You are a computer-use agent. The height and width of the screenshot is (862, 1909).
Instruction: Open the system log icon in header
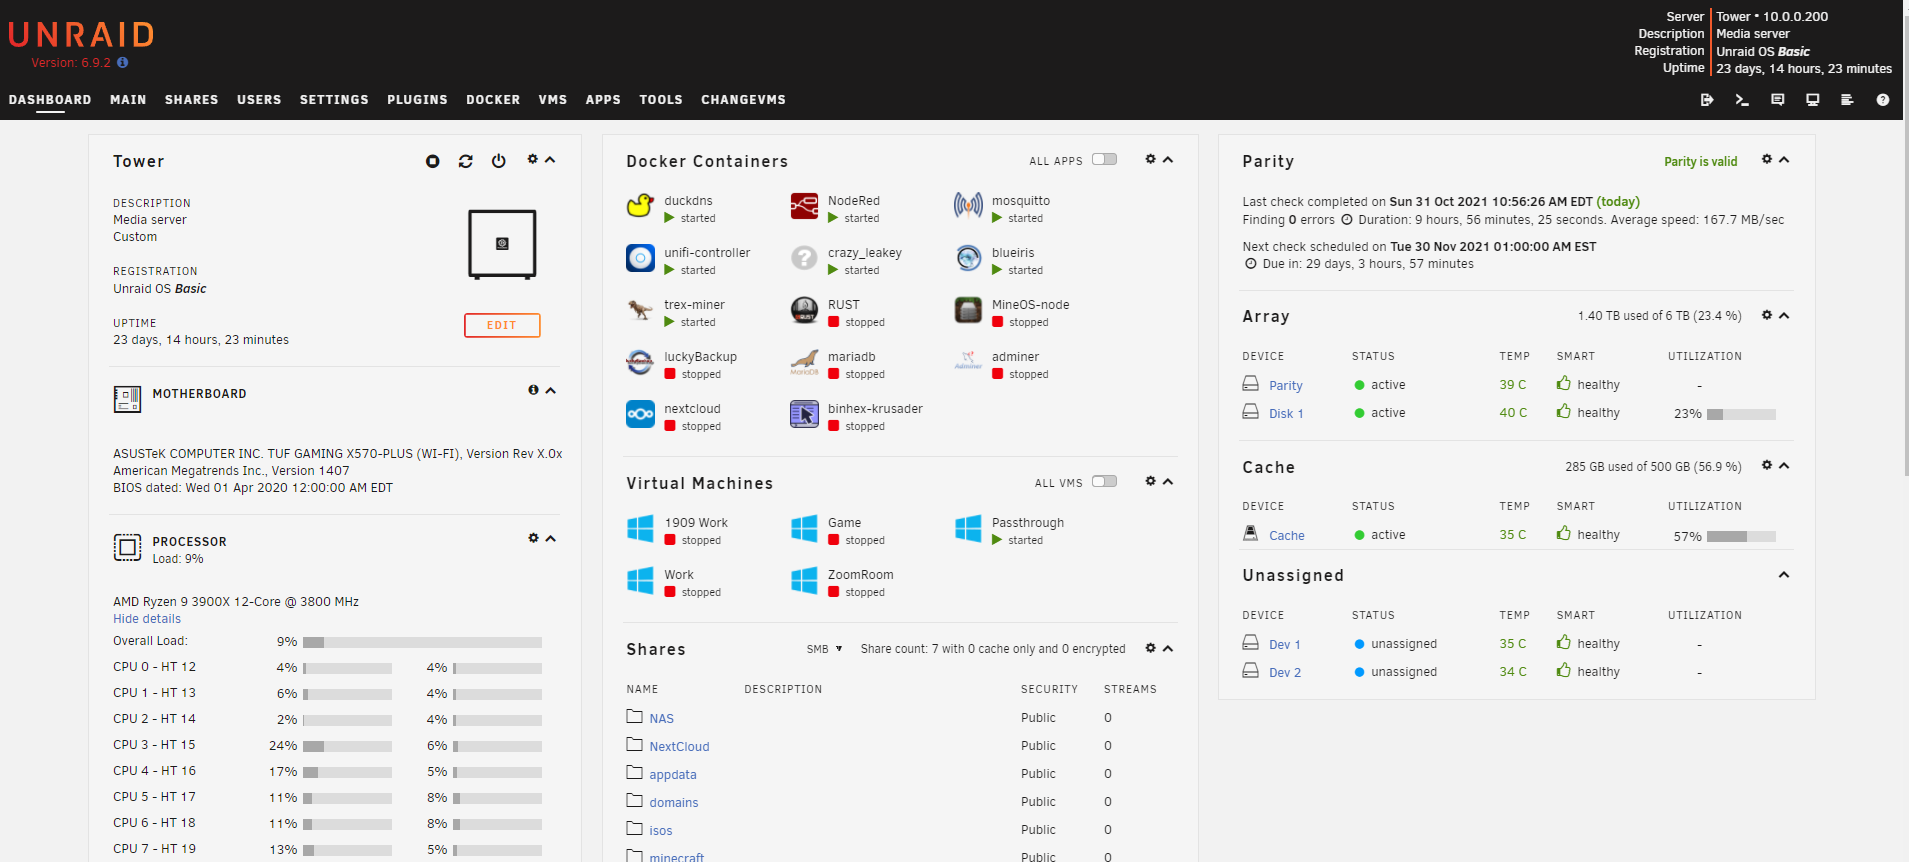pos(1847,100)
